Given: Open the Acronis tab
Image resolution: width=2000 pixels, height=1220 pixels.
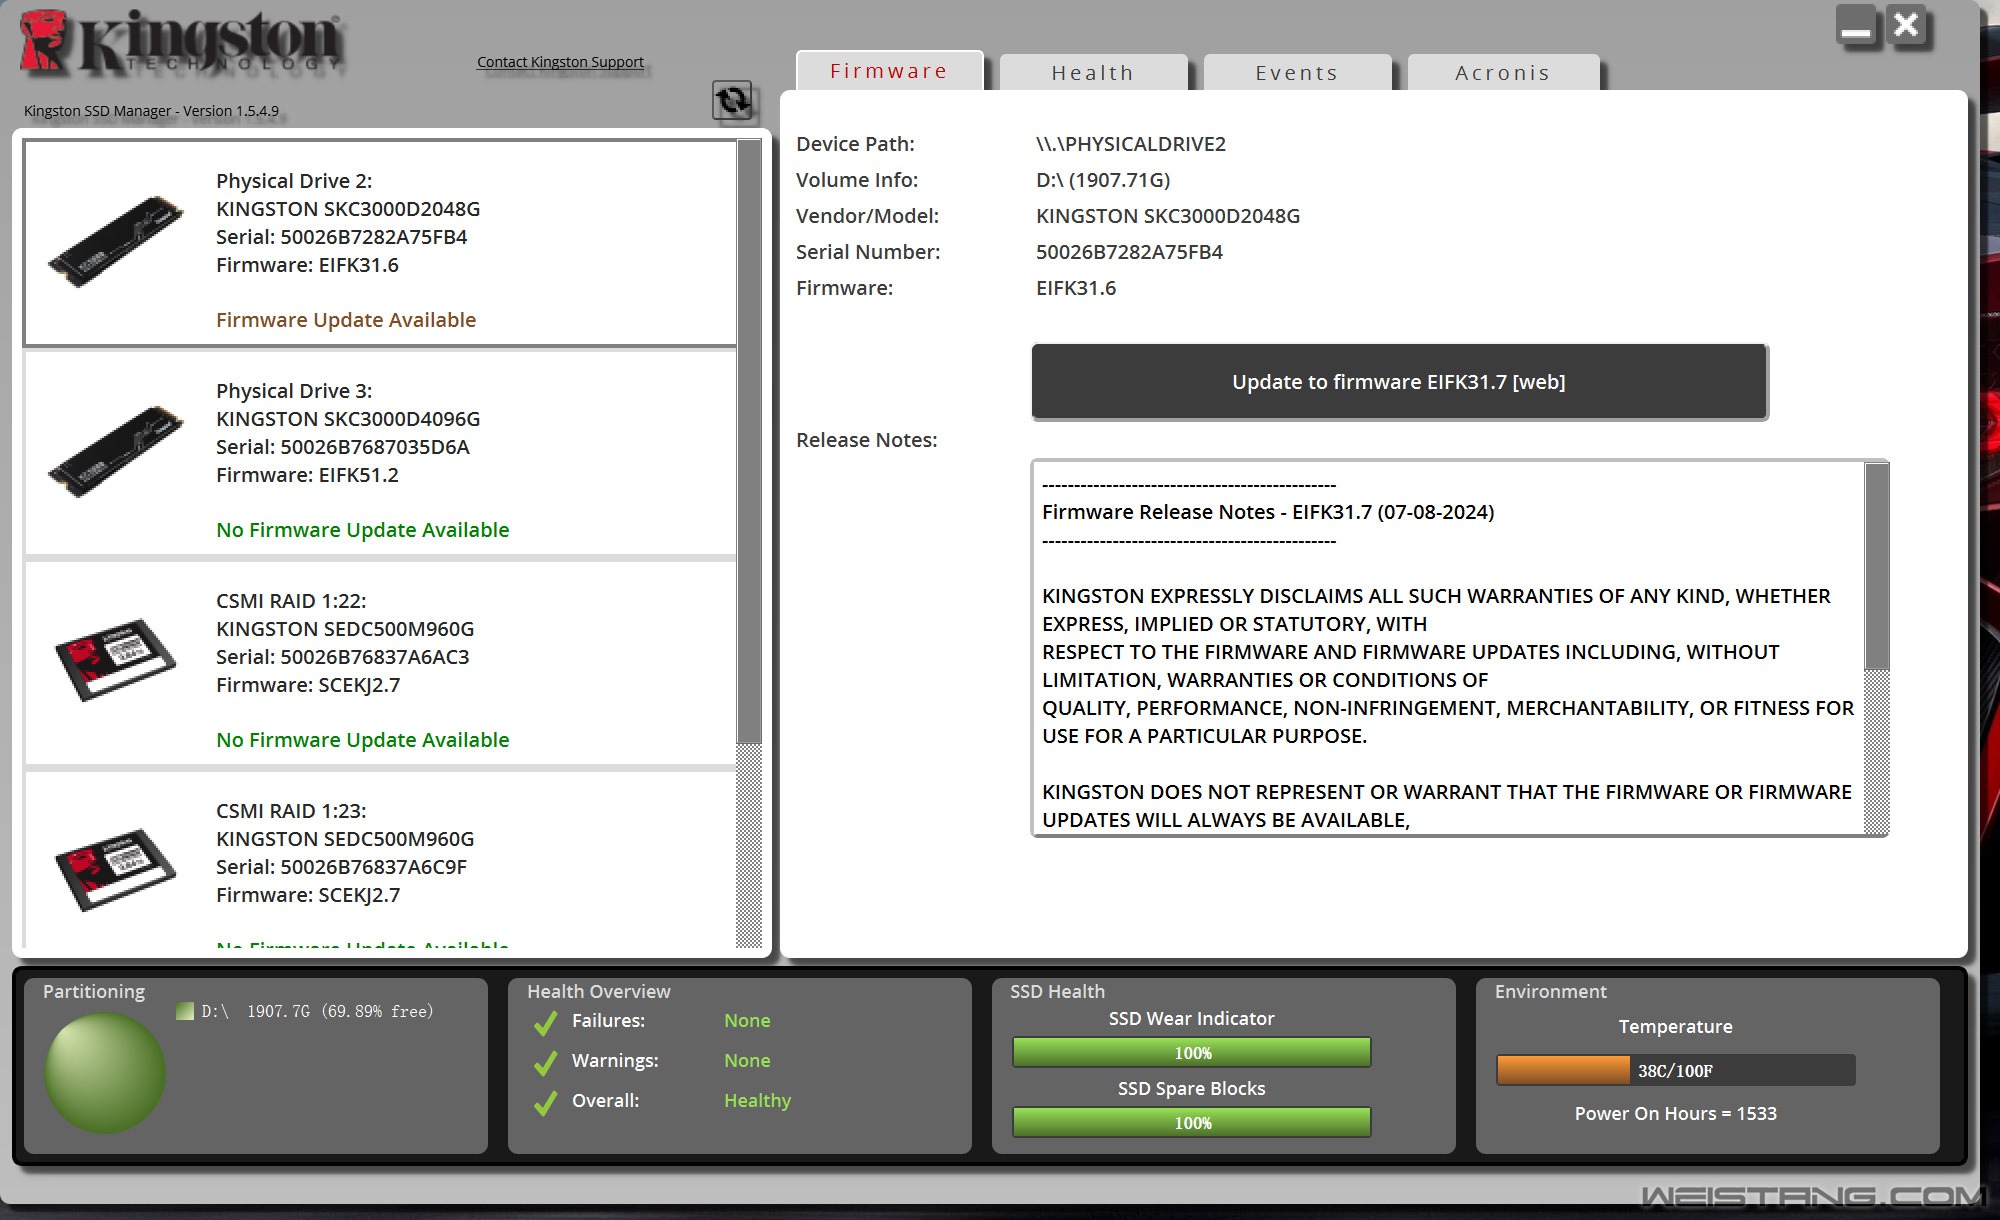Looking at the screenshot, I should (1503, 73).
